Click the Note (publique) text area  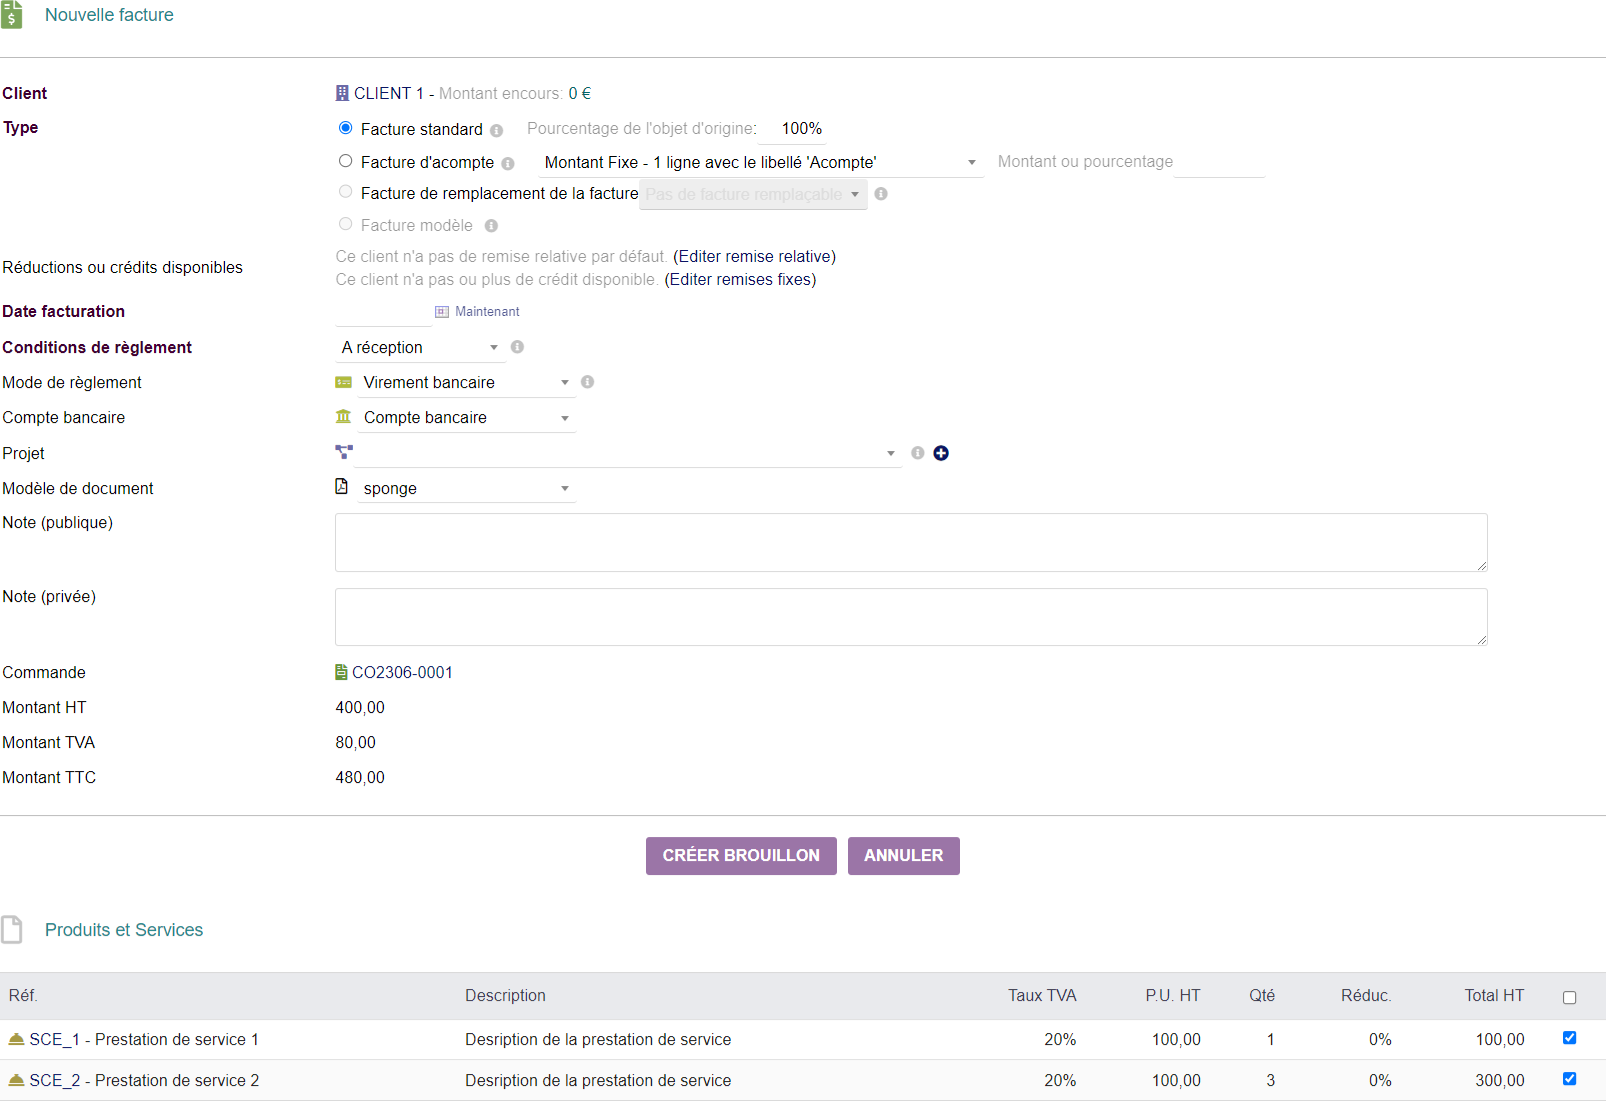(911, 543)
